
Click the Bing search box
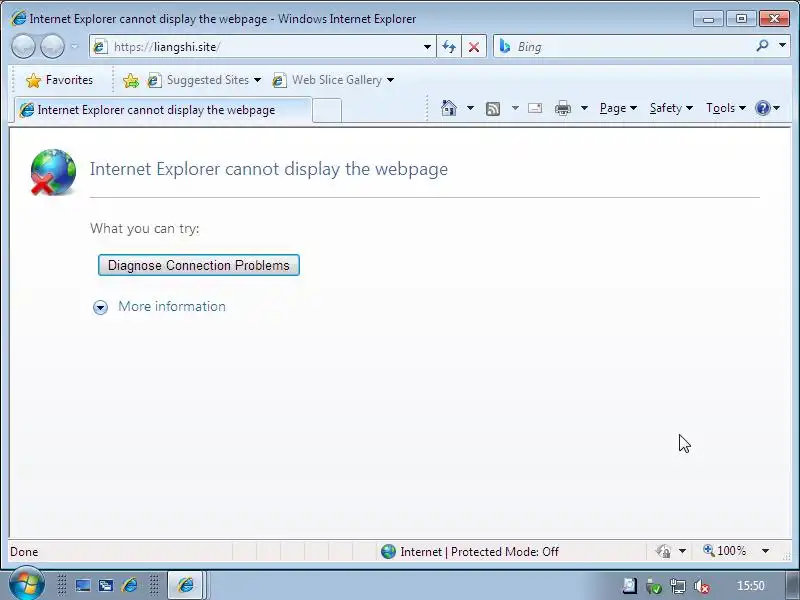622,46
